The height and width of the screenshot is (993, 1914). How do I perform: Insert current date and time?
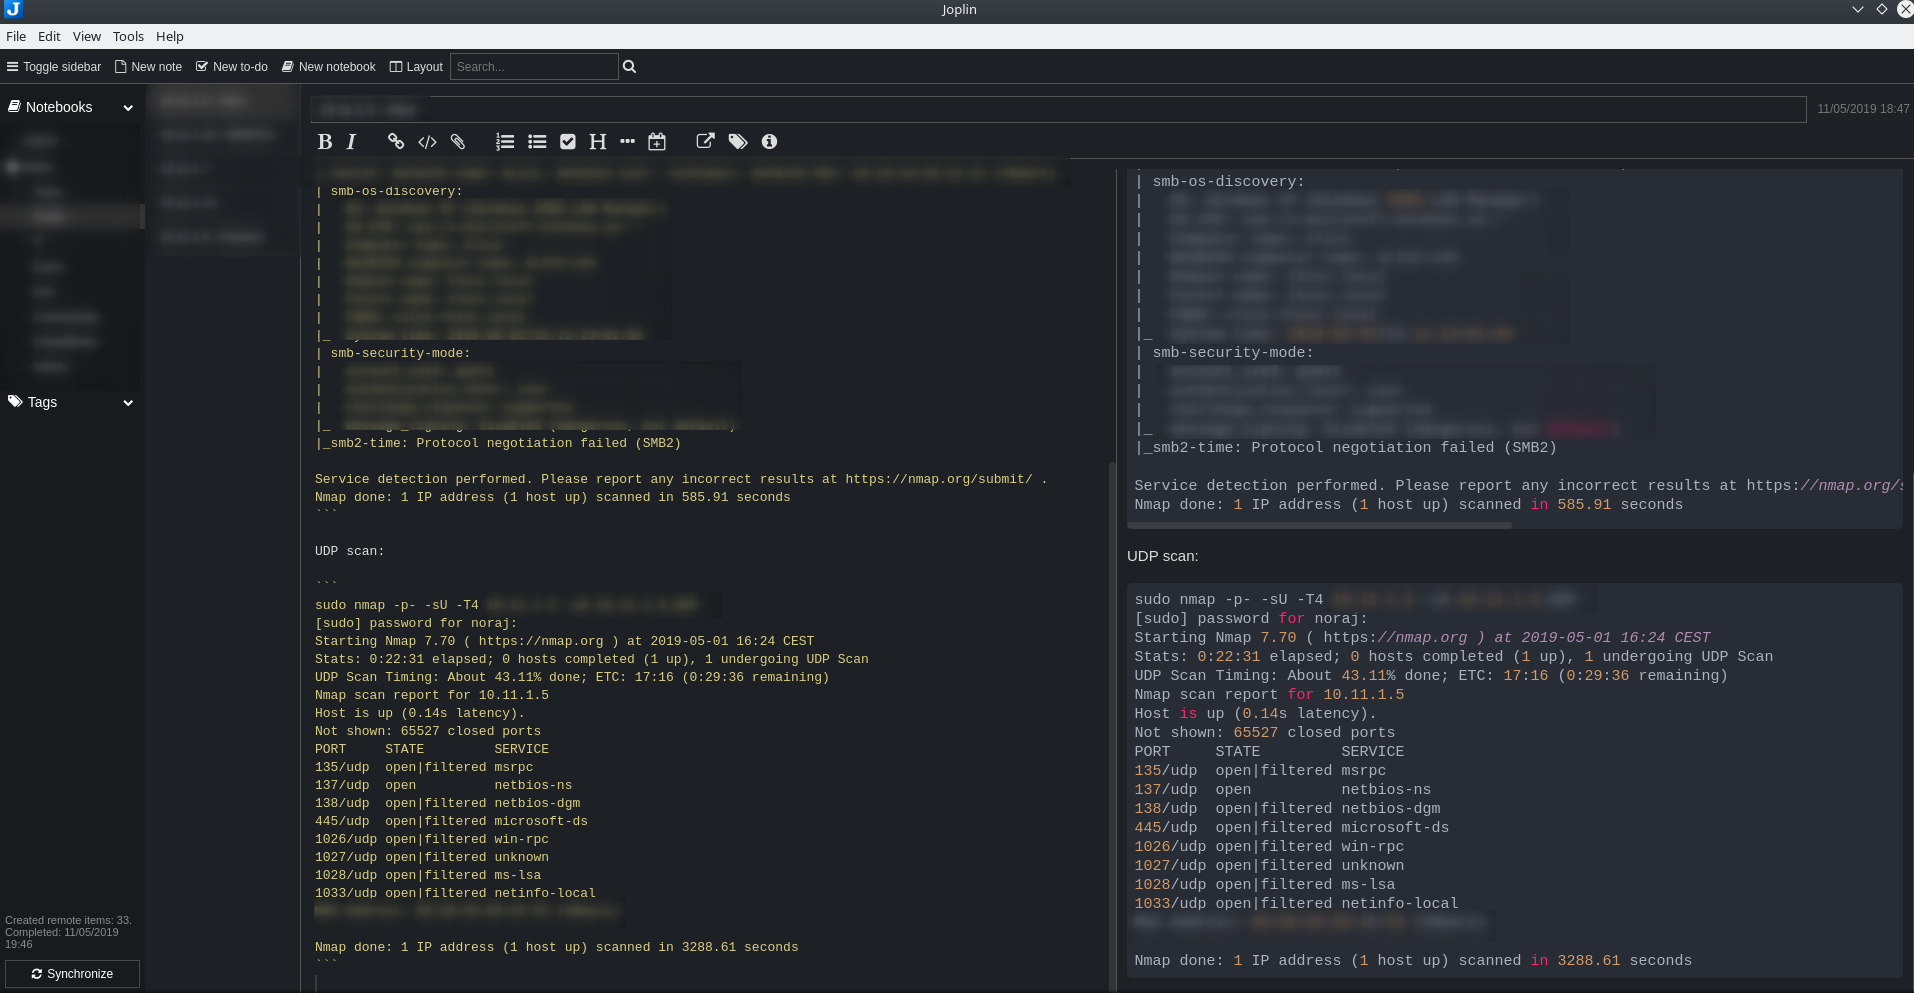pos(657,141)
